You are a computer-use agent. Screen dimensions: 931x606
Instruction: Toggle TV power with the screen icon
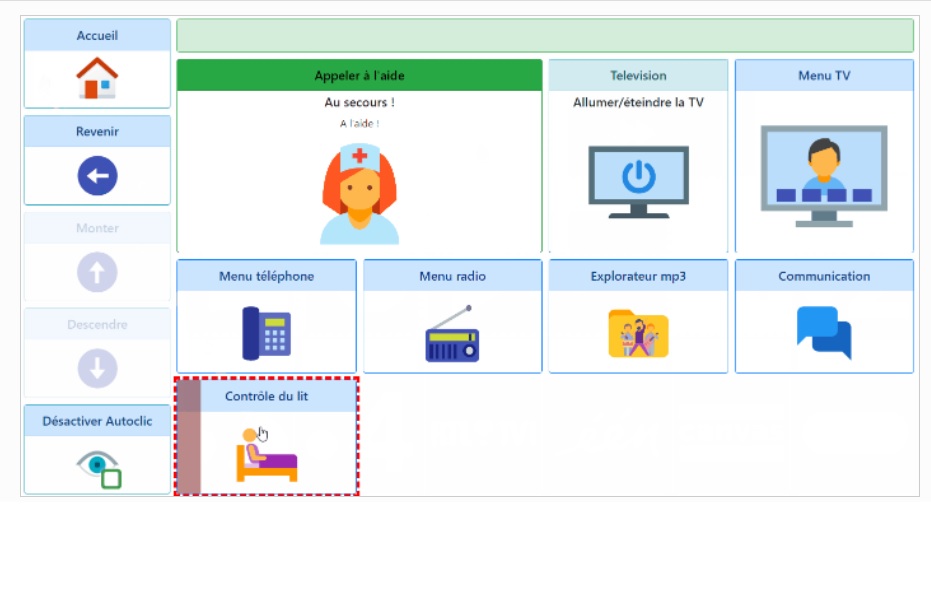click(x=638, y=181)
